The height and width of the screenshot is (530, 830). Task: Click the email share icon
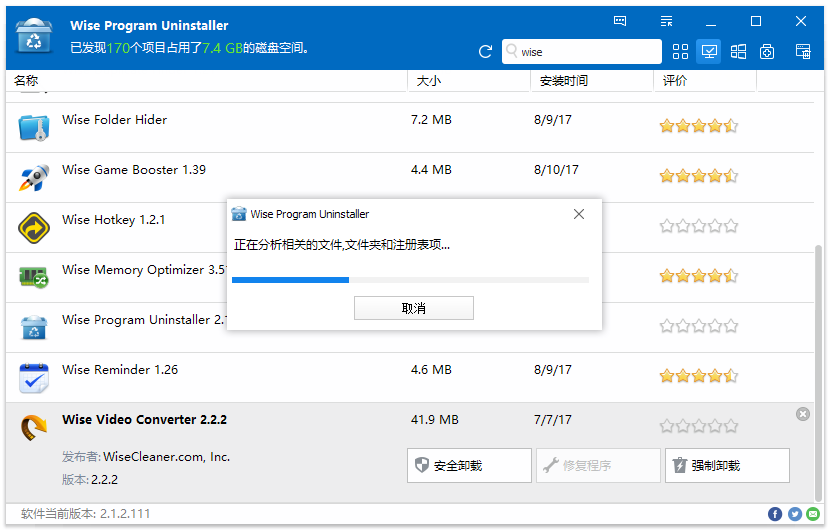point(814,514)
